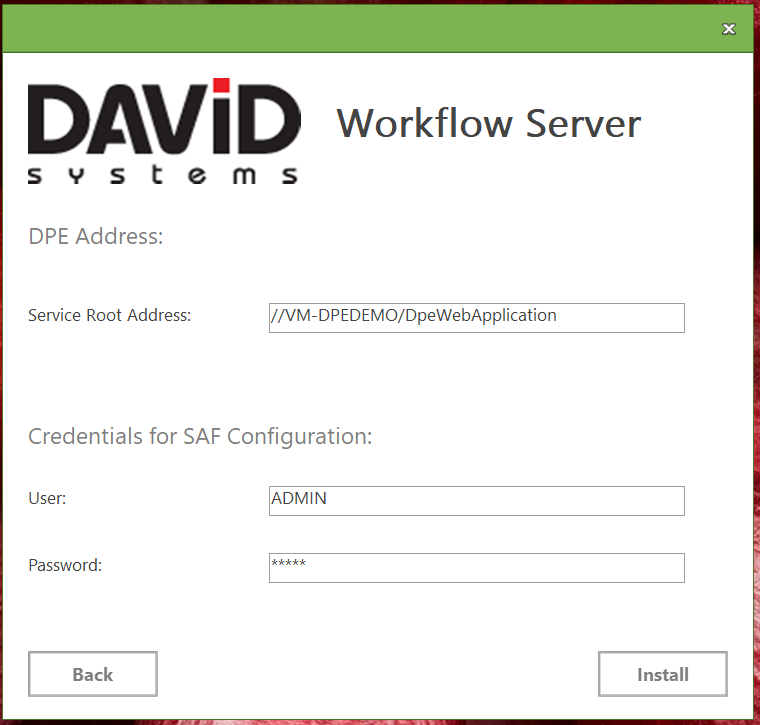The height and width of the screenshot is (725, 760).
Task: Go back with the Back button
Action: [x=93, y=674]
